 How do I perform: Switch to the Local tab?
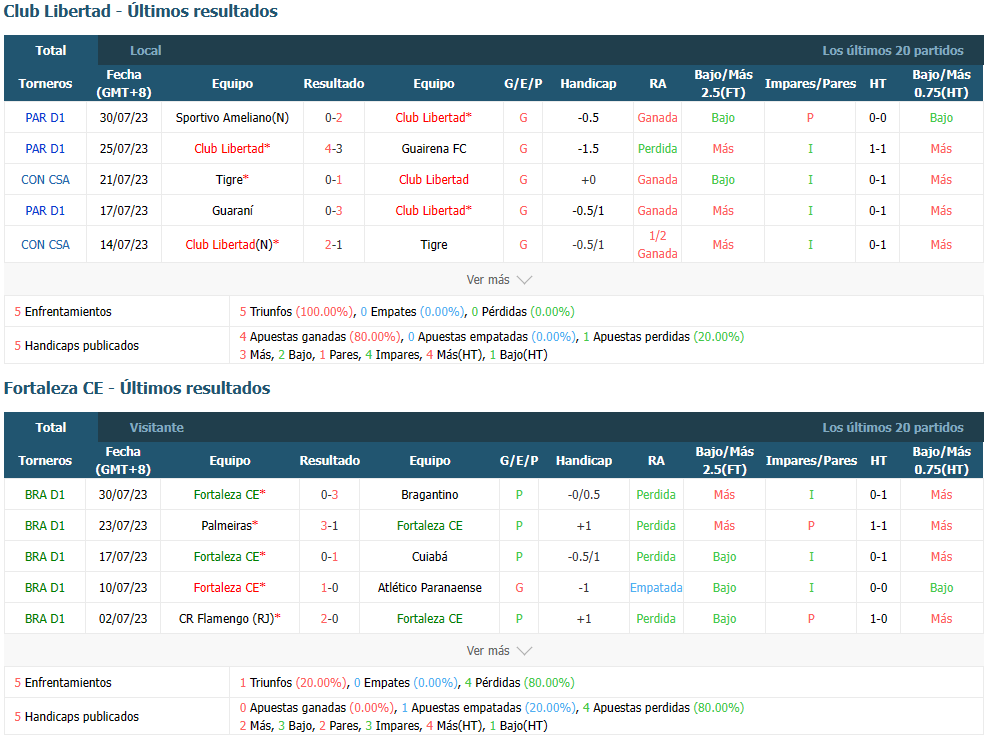(x=145, y=50)
